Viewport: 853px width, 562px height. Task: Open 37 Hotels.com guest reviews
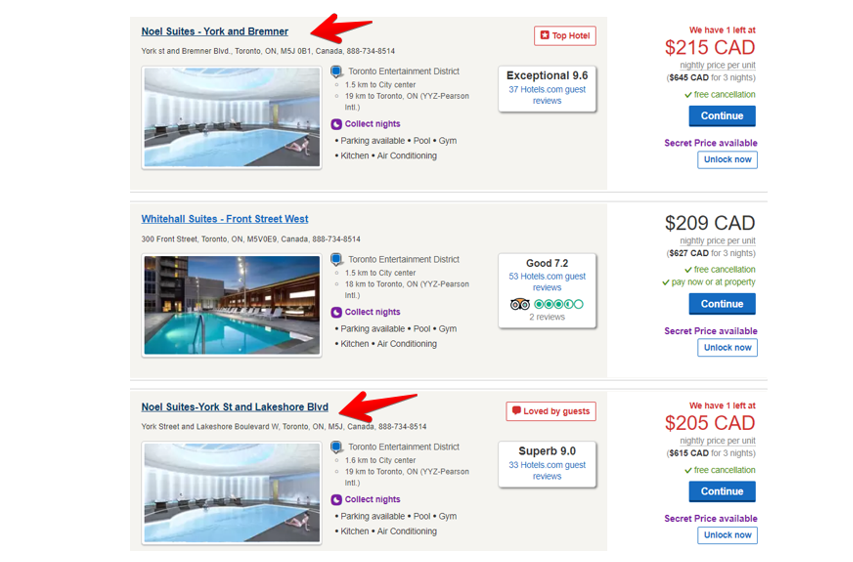point(547,95)
